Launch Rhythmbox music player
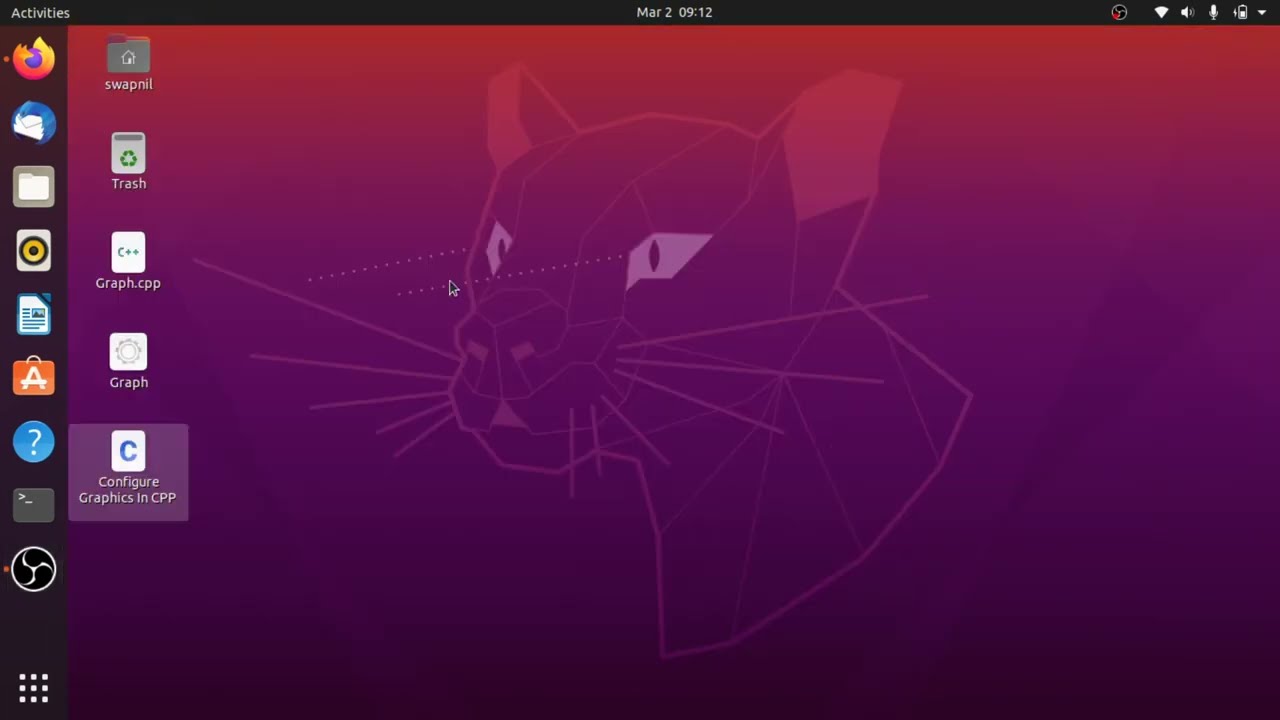The width and height of the screenshot is (1280, 720). pyautogui.click(x=33, y=251)
